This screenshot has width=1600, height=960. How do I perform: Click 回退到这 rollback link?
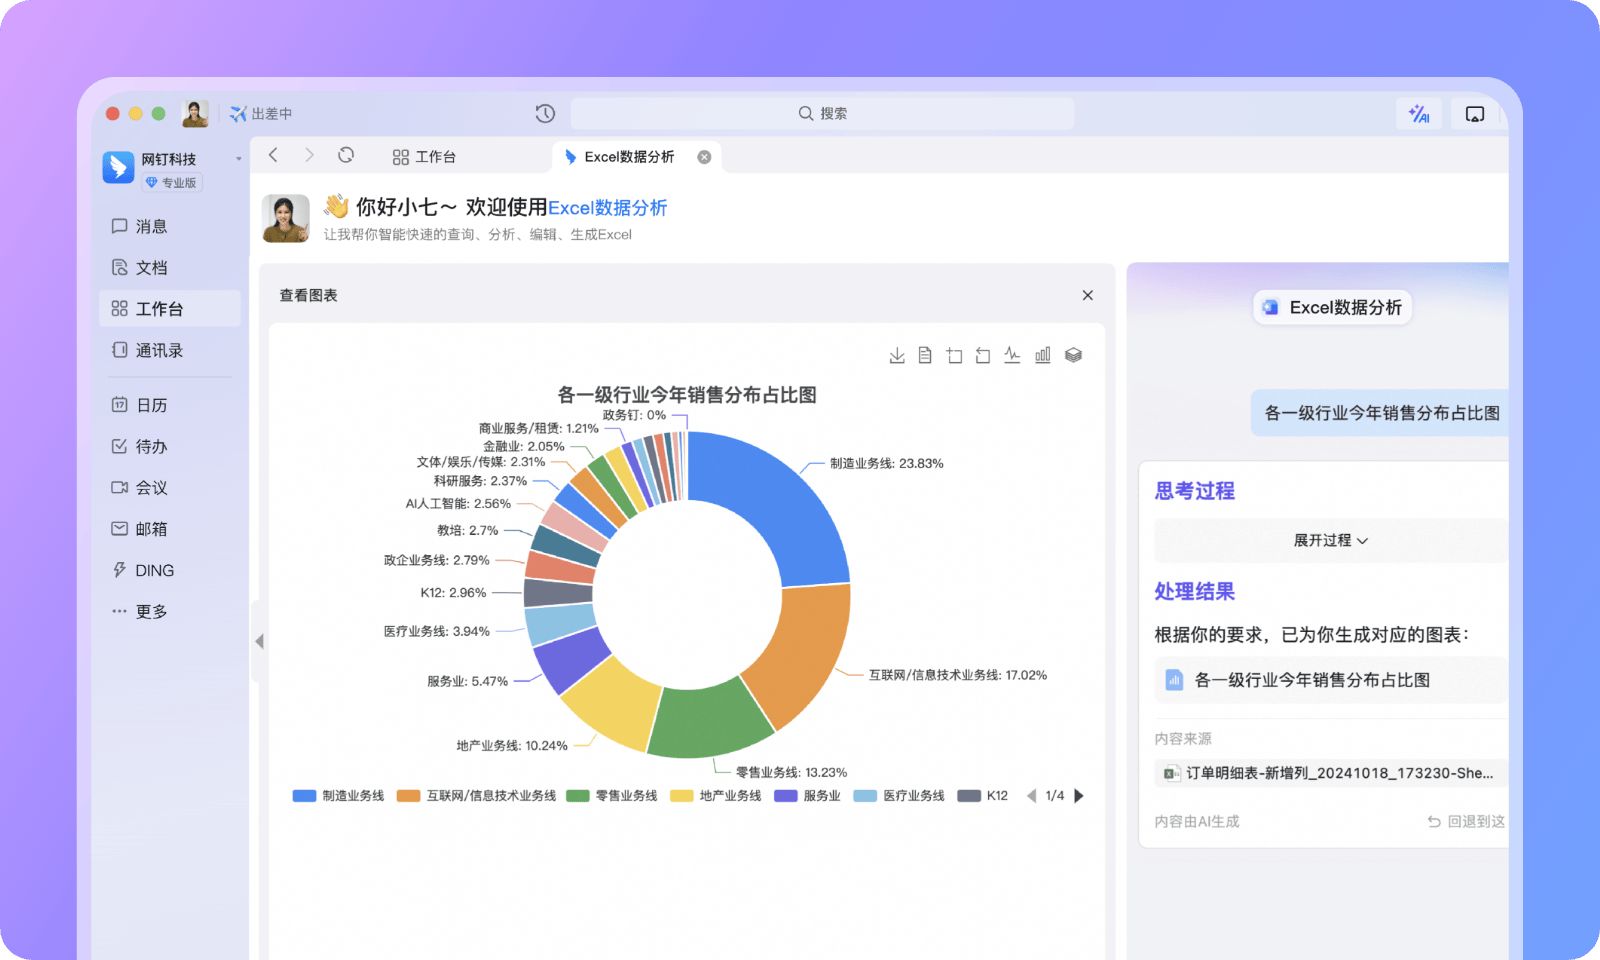(1466, 821)
